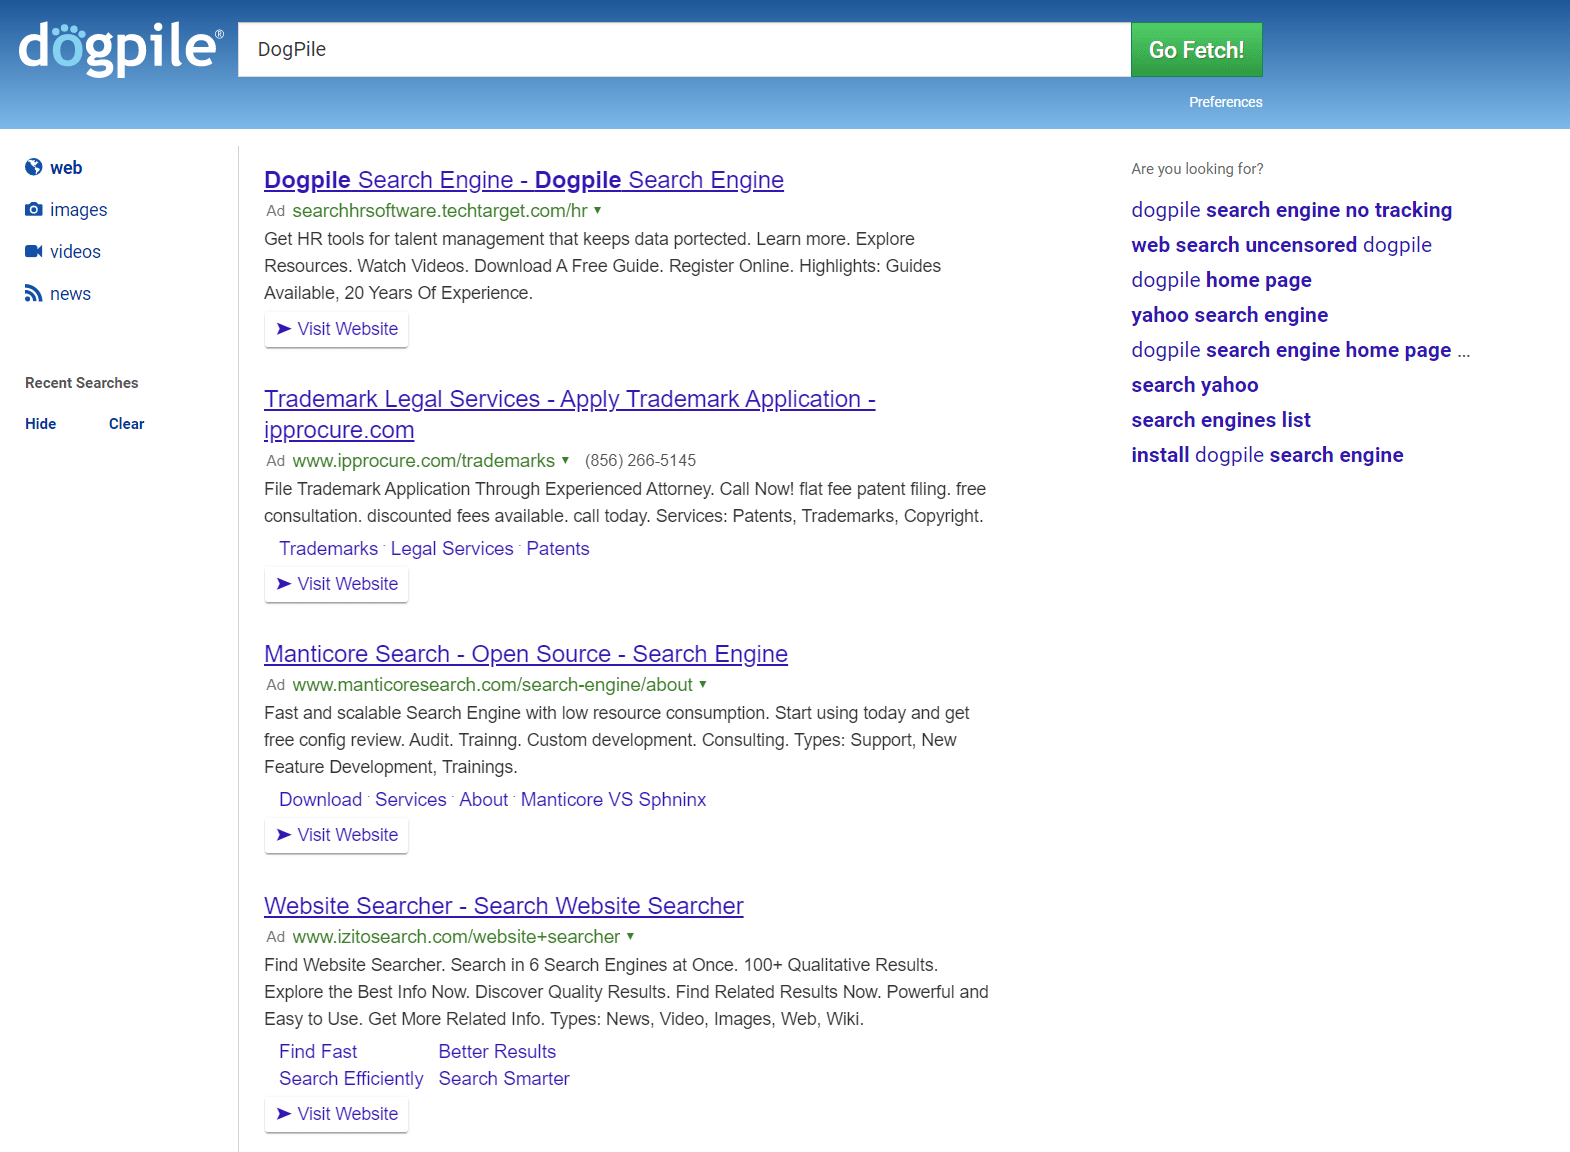This screenshot has height=1152, width=1570.
Task: Open the Manticore VS Sphninx sitelink
Action: (613, 800)
